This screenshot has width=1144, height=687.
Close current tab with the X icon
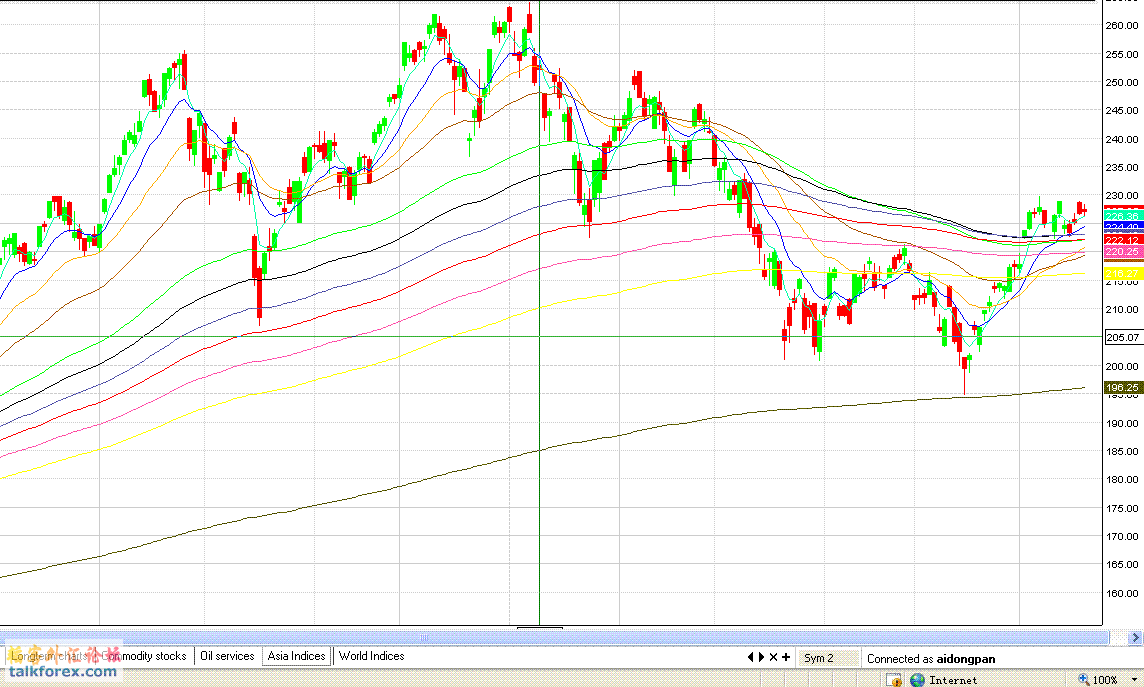coord(773,657)
